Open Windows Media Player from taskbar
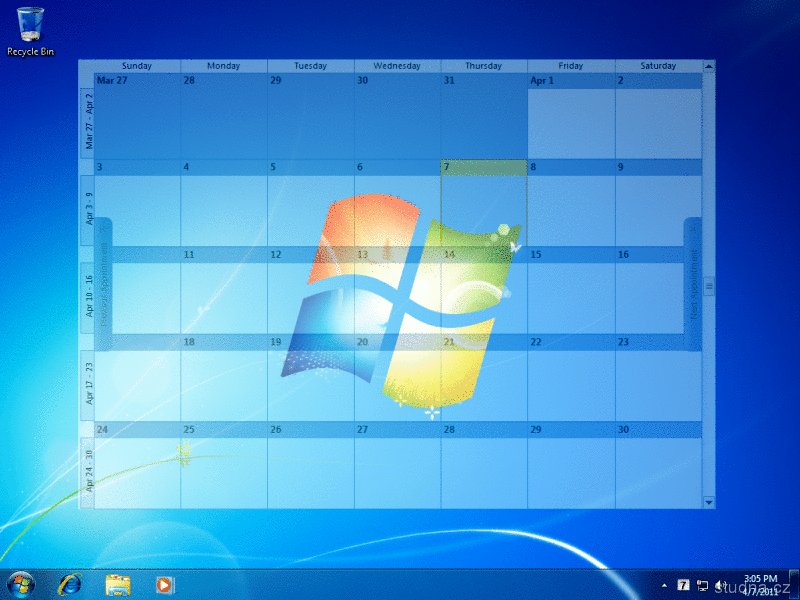This screenshot has height=600, width=800. (164, 583)
